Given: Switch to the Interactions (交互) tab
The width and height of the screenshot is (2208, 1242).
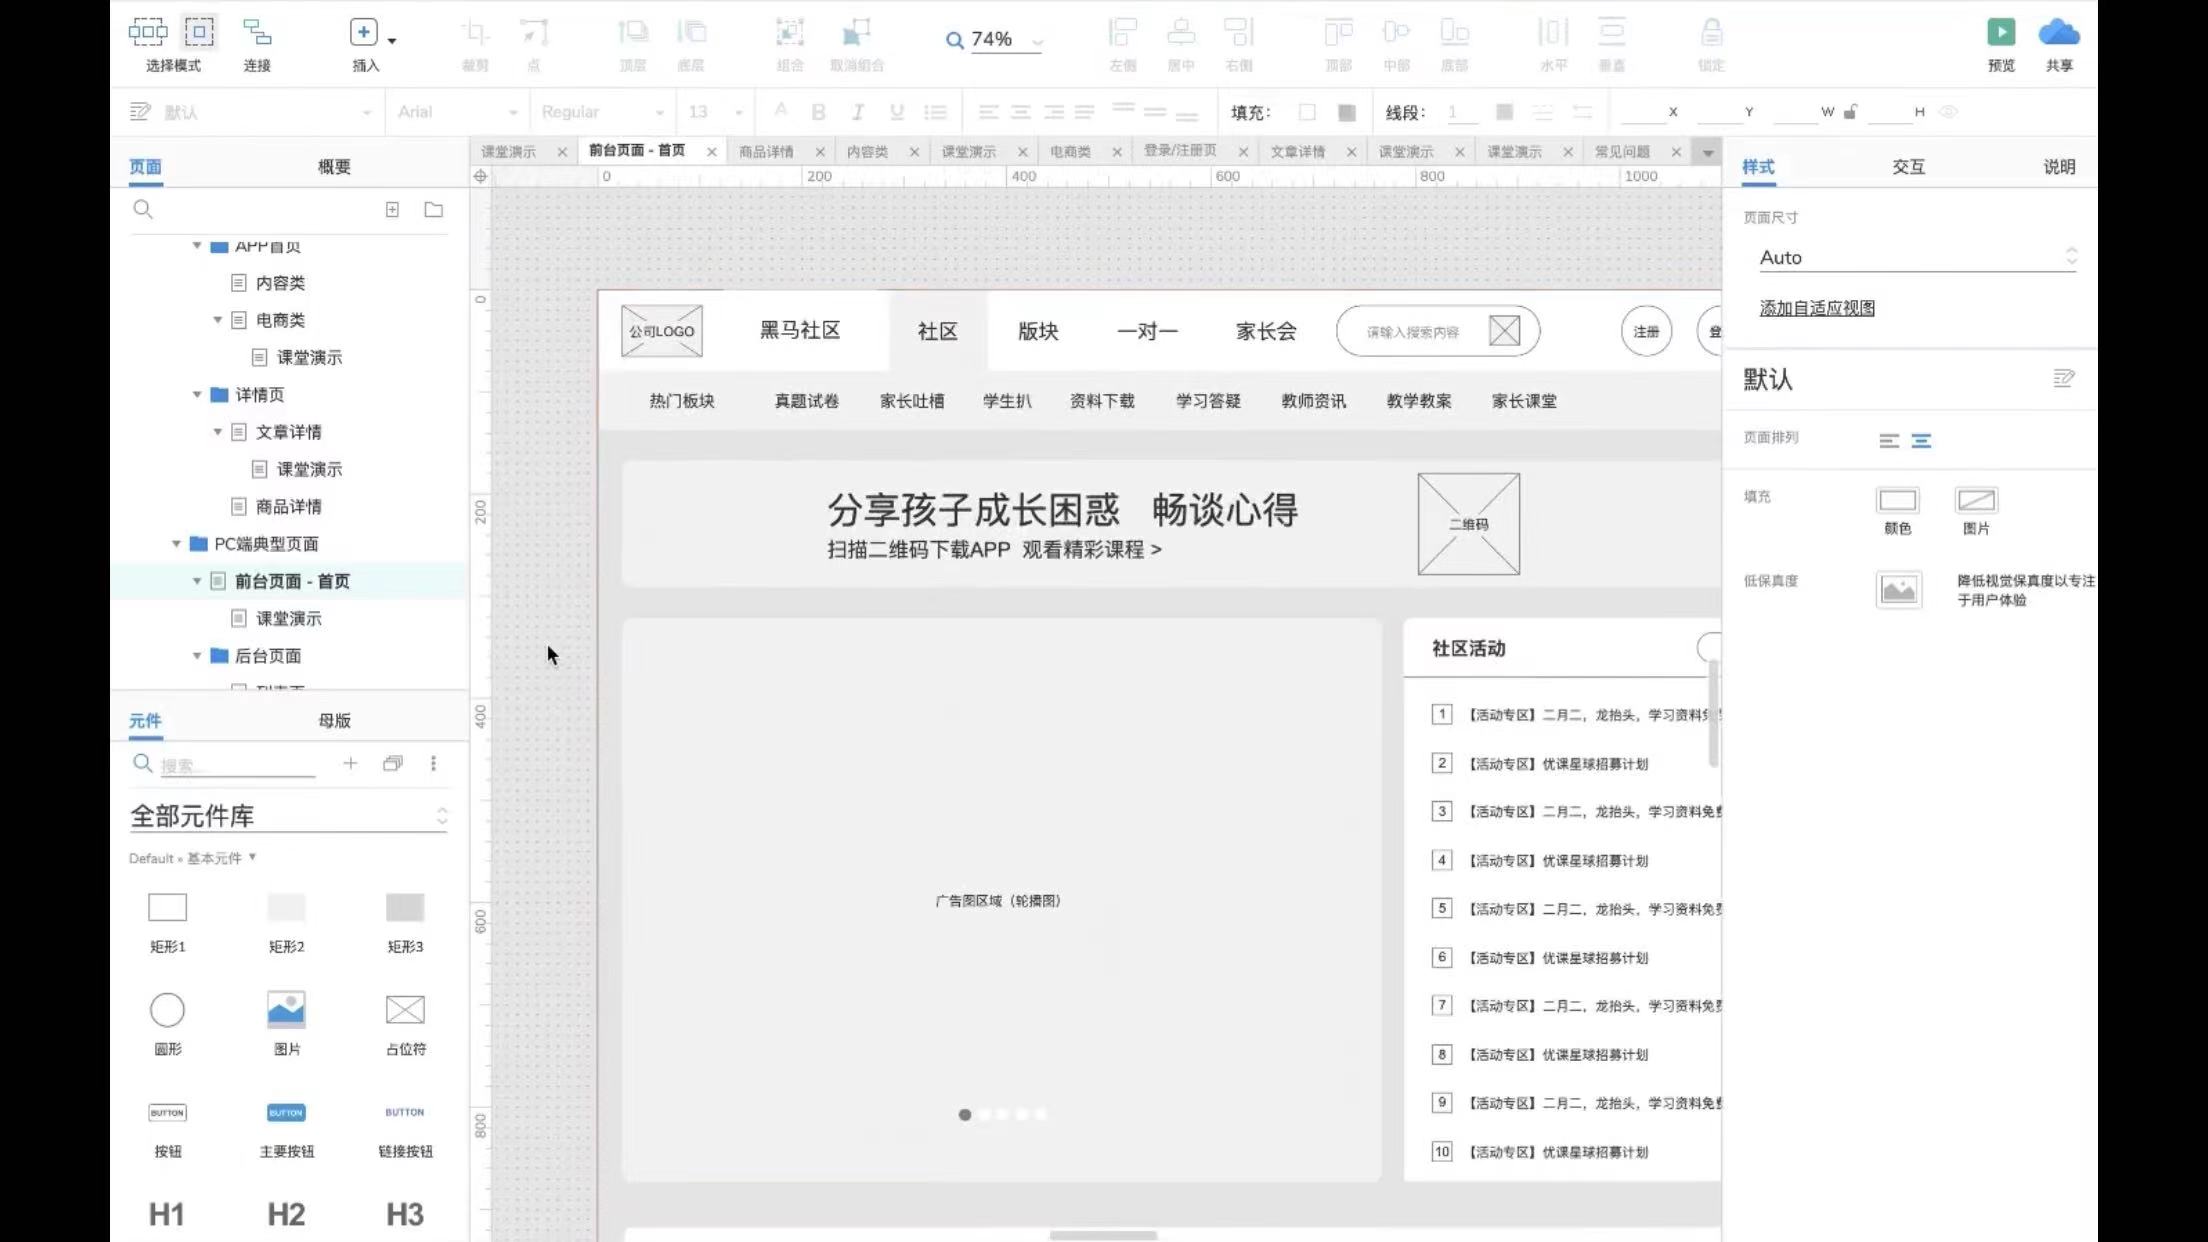Looking at the screenshot, I should pyautogui.click(x=1908, y=167).
